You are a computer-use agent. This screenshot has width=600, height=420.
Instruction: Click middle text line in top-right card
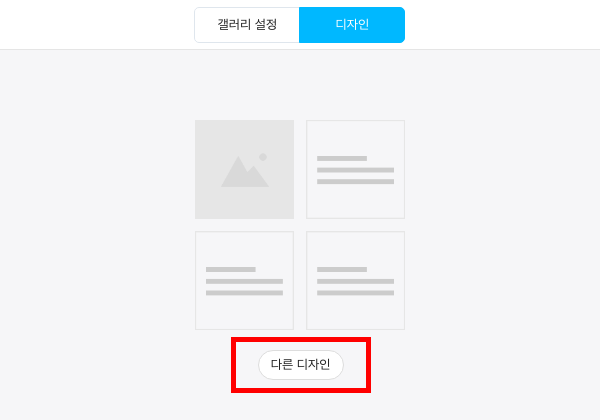tap(355, 170)
